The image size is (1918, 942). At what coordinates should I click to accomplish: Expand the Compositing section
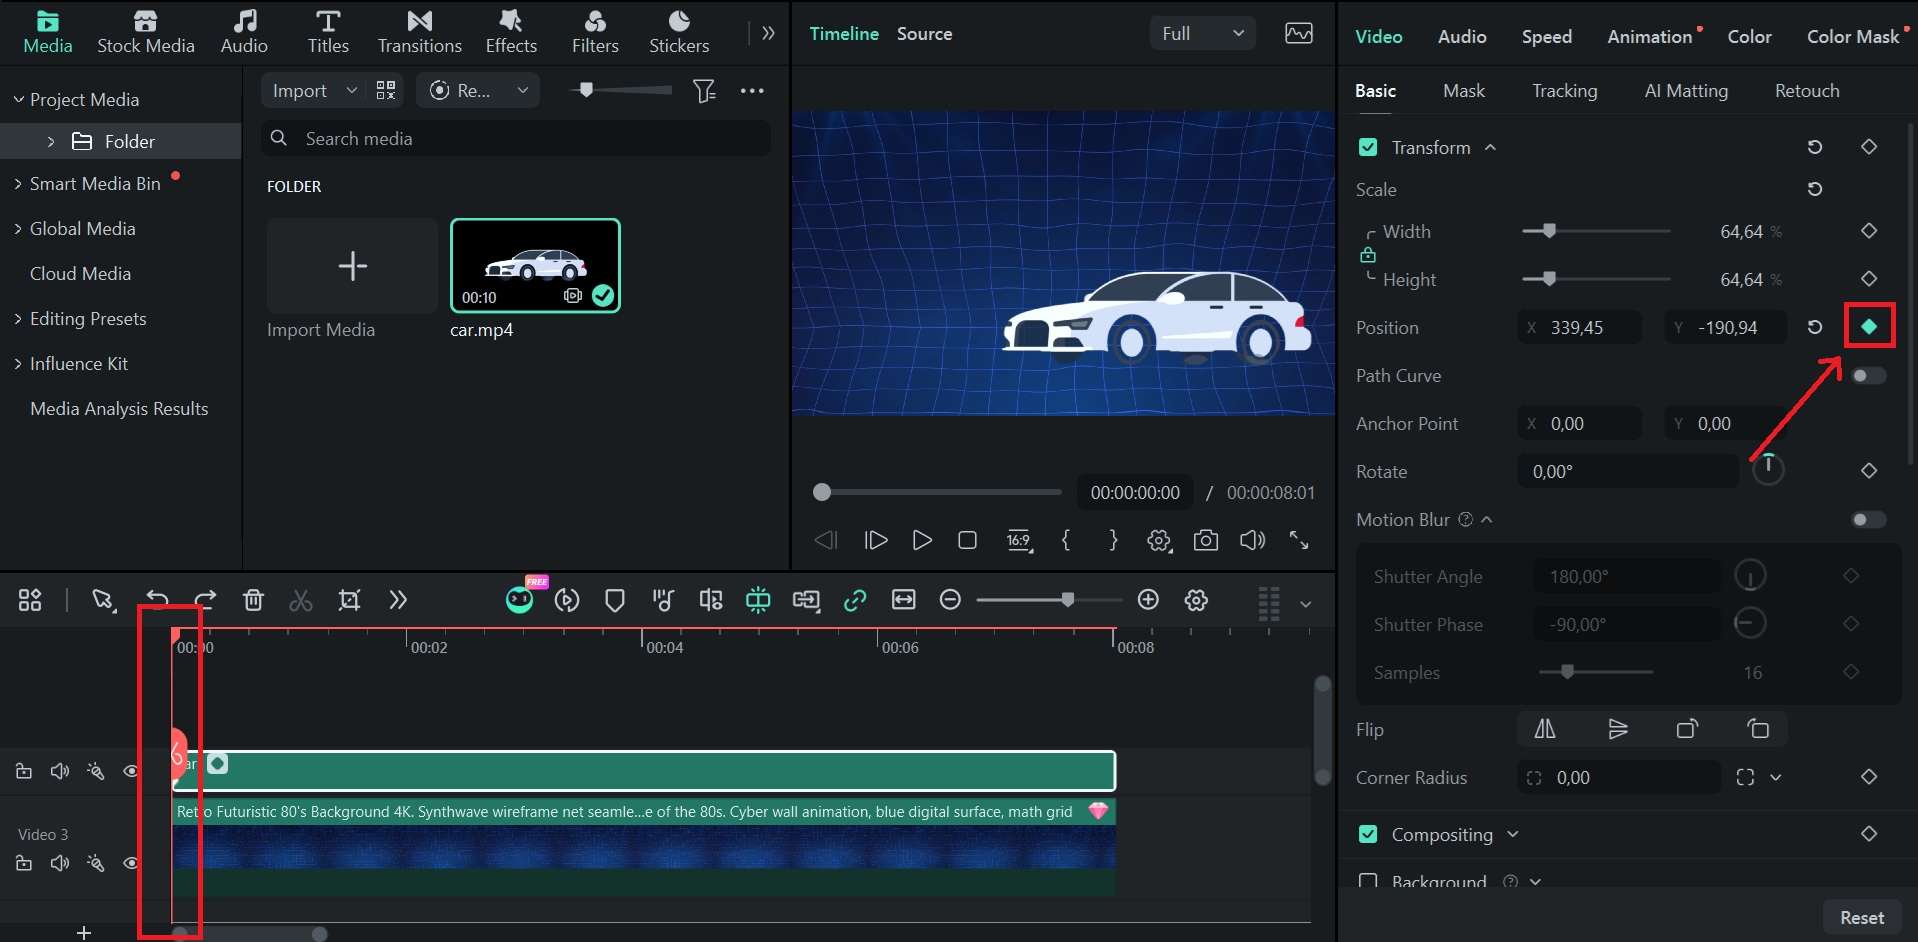(x=1513, y=834)
